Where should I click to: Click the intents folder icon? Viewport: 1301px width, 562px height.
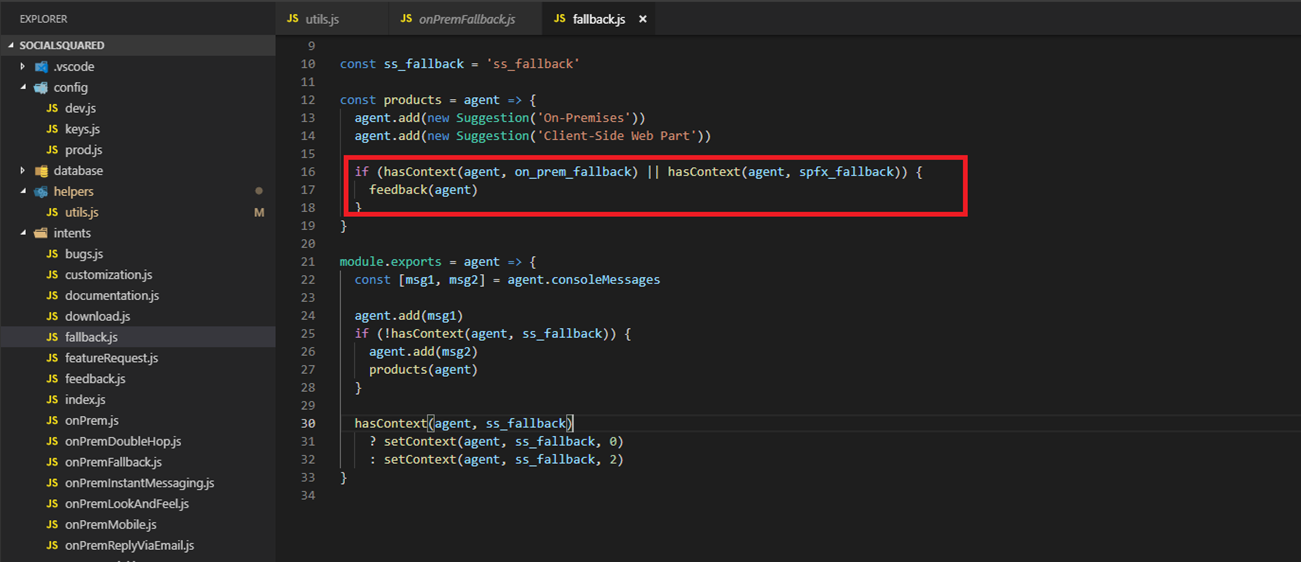[x=41, y=233]
